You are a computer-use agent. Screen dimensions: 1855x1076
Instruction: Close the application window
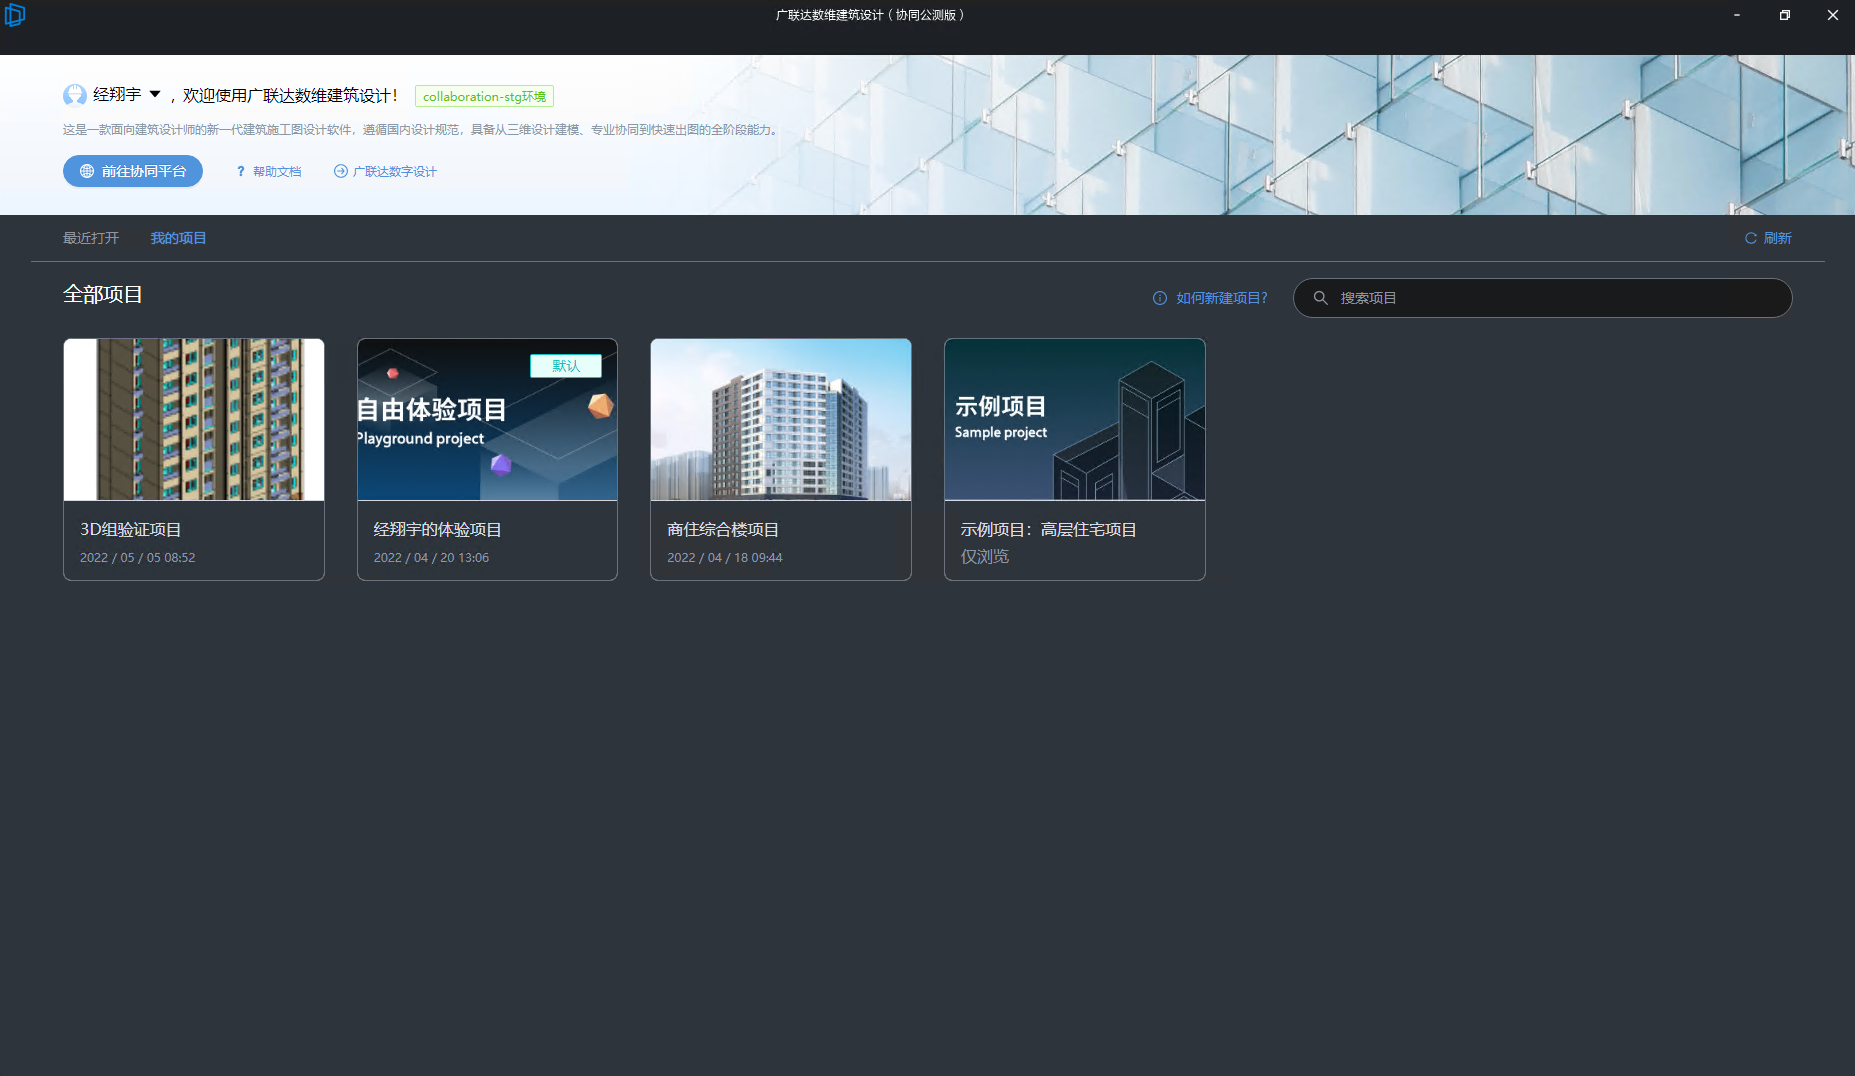1833,15
